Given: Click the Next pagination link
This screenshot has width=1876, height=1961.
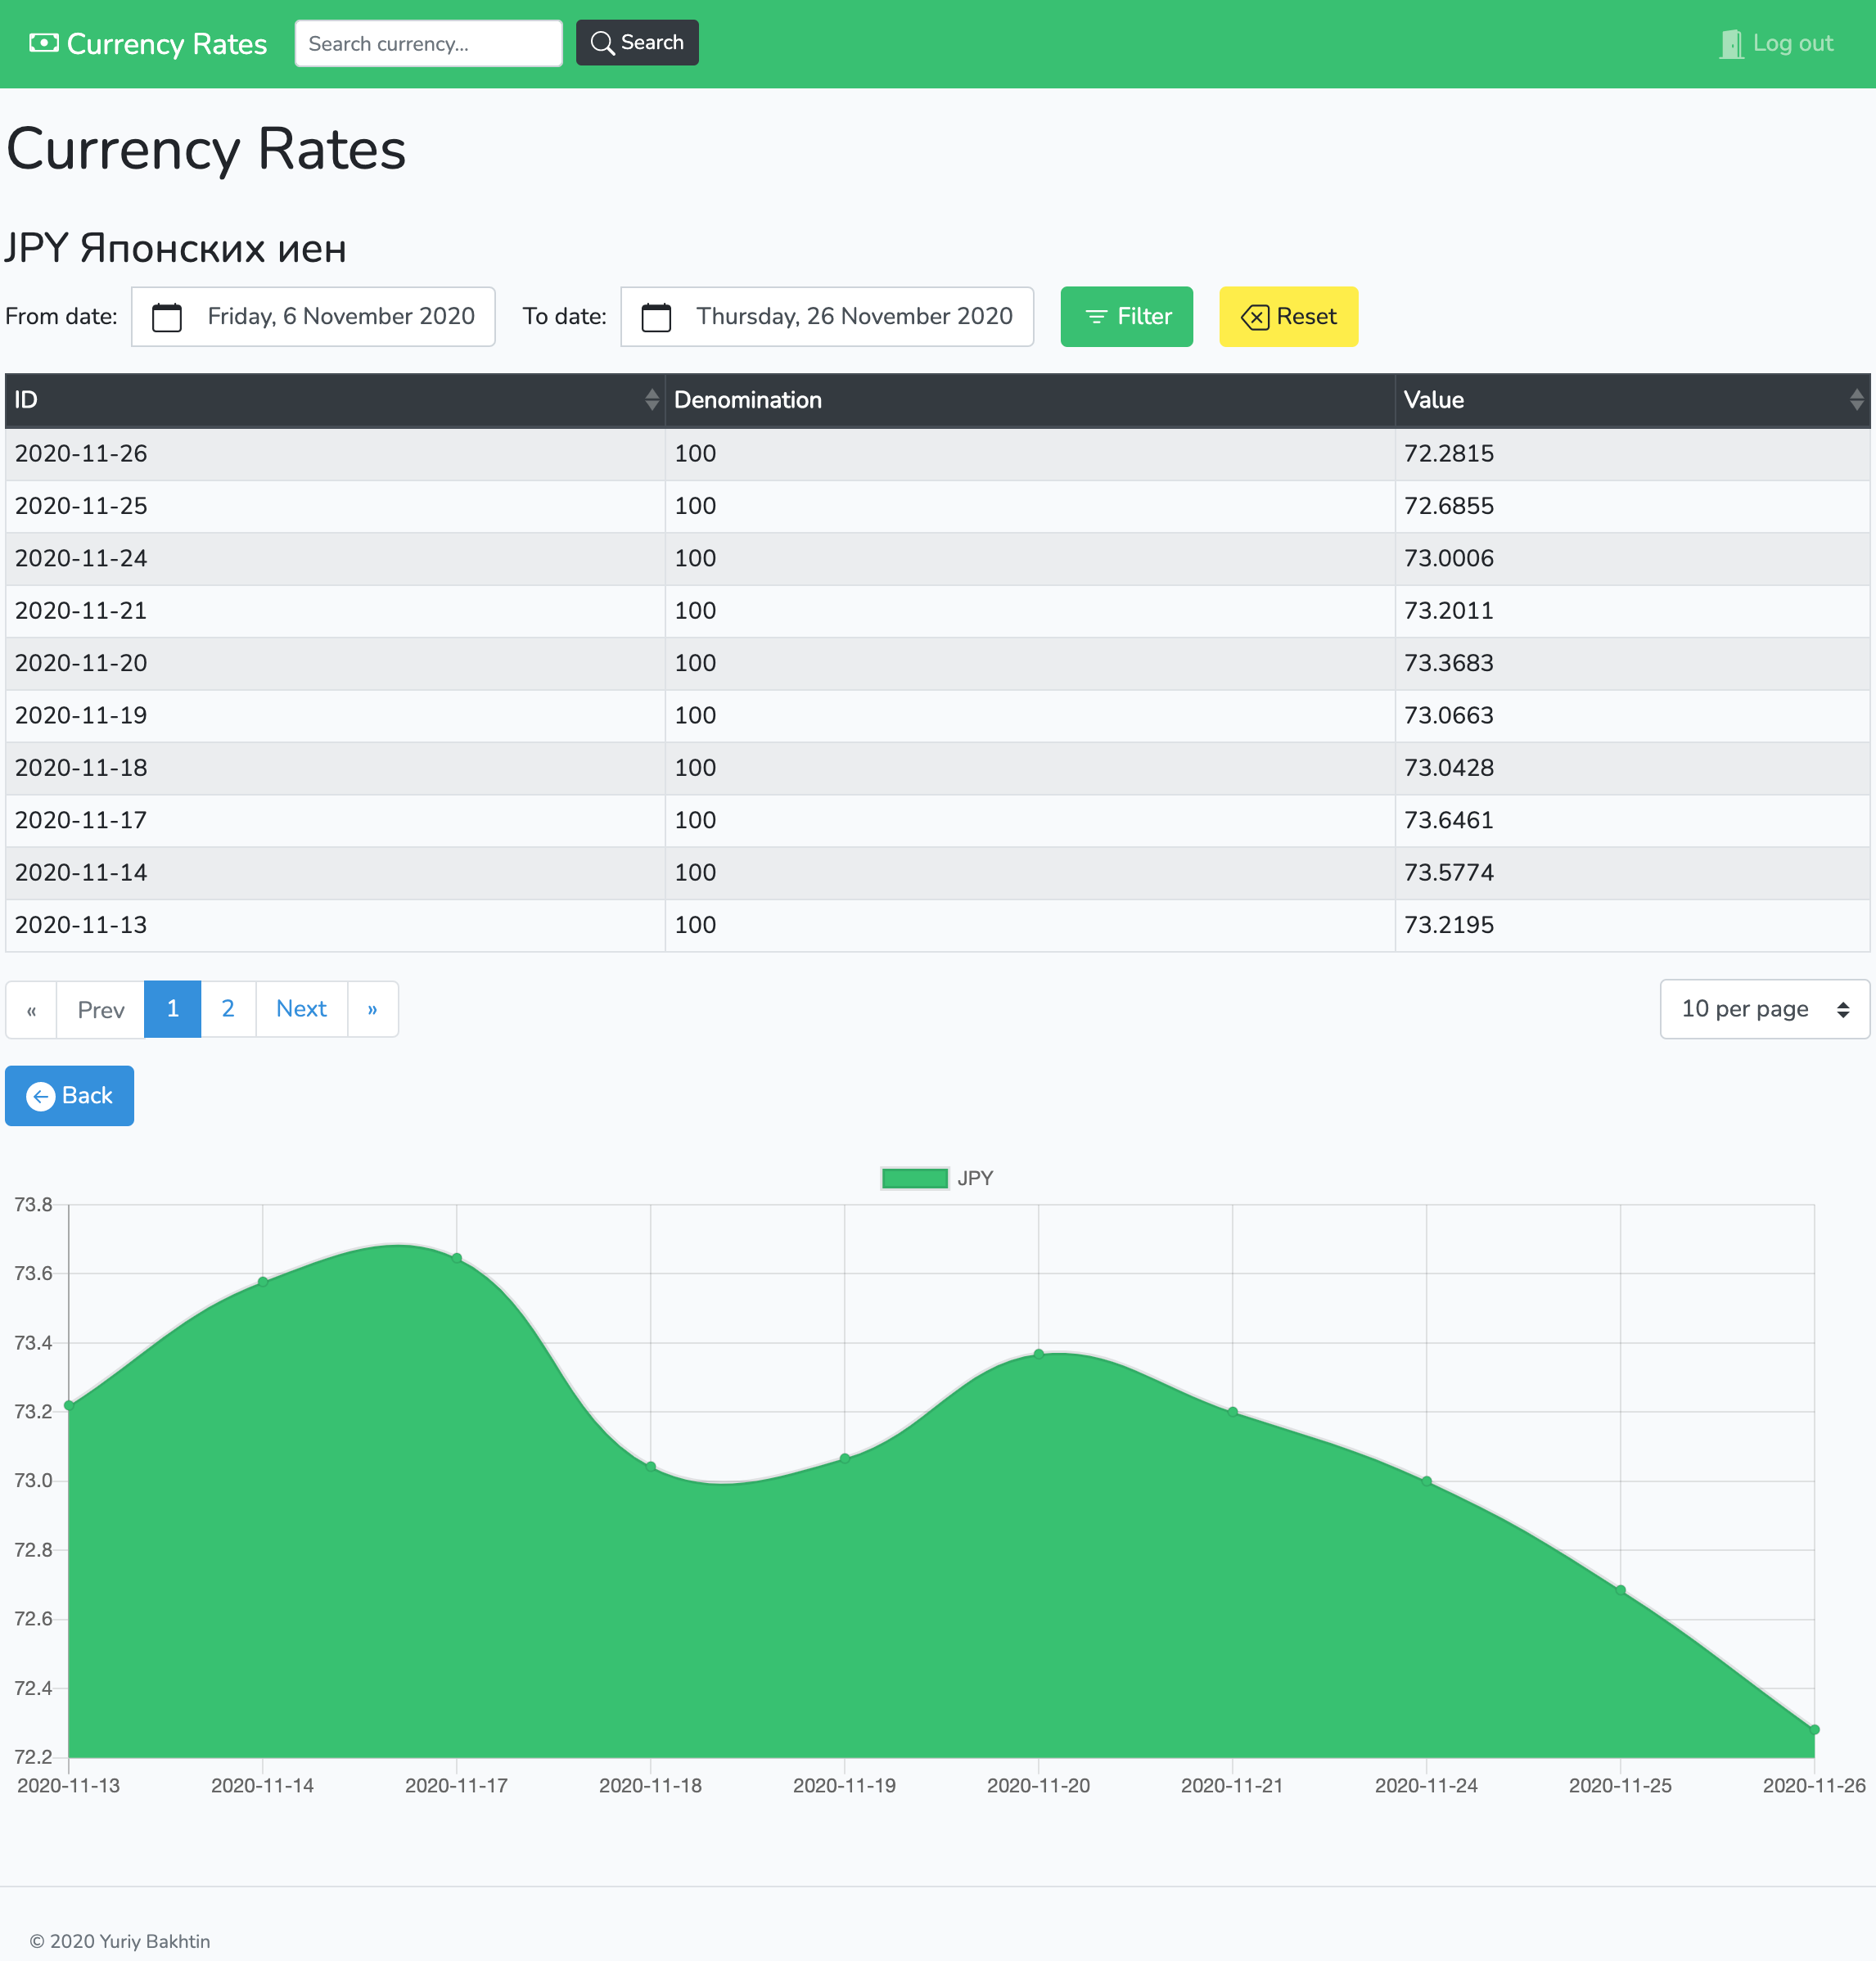Looking at the screenshot, I should (301, 1009).
